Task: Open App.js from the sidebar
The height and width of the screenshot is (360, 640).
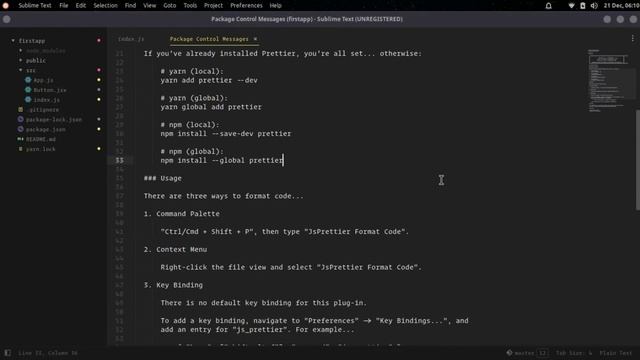Action: tap(43, 80)
